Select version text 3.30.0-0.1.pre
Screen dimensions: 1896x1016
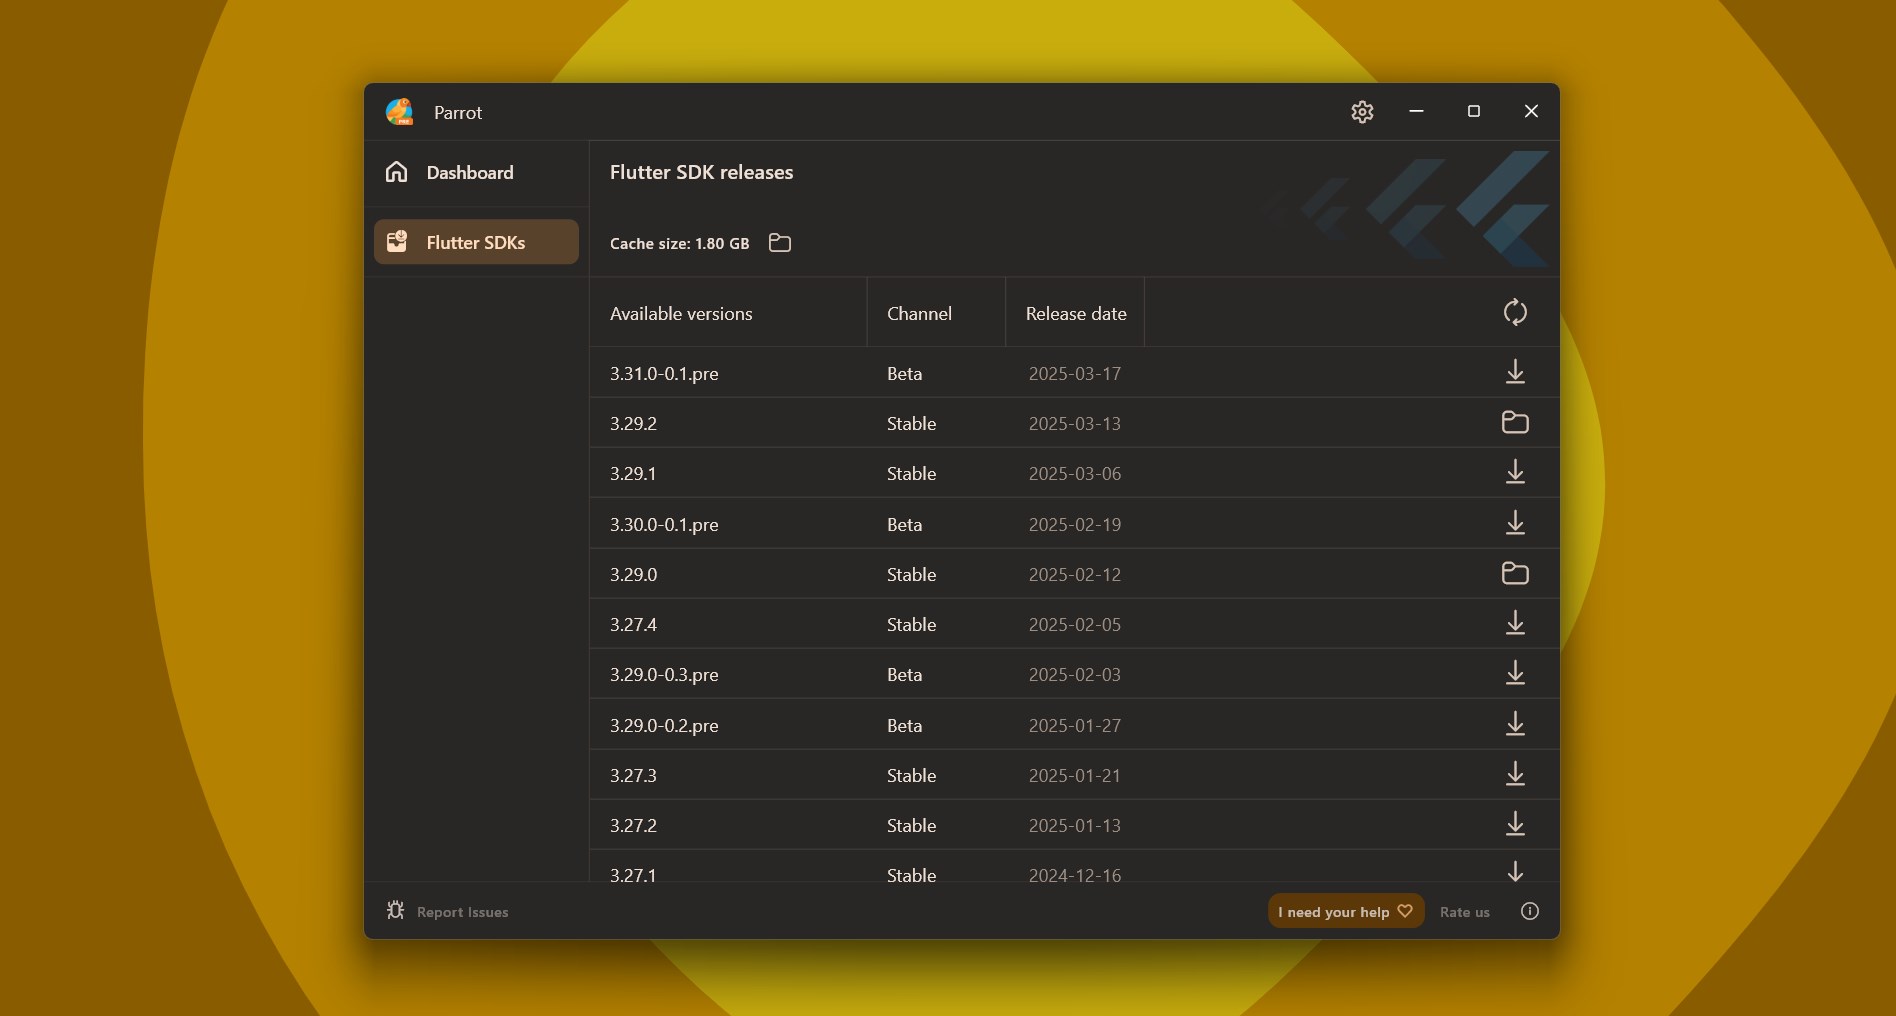(x=664, y=525)
